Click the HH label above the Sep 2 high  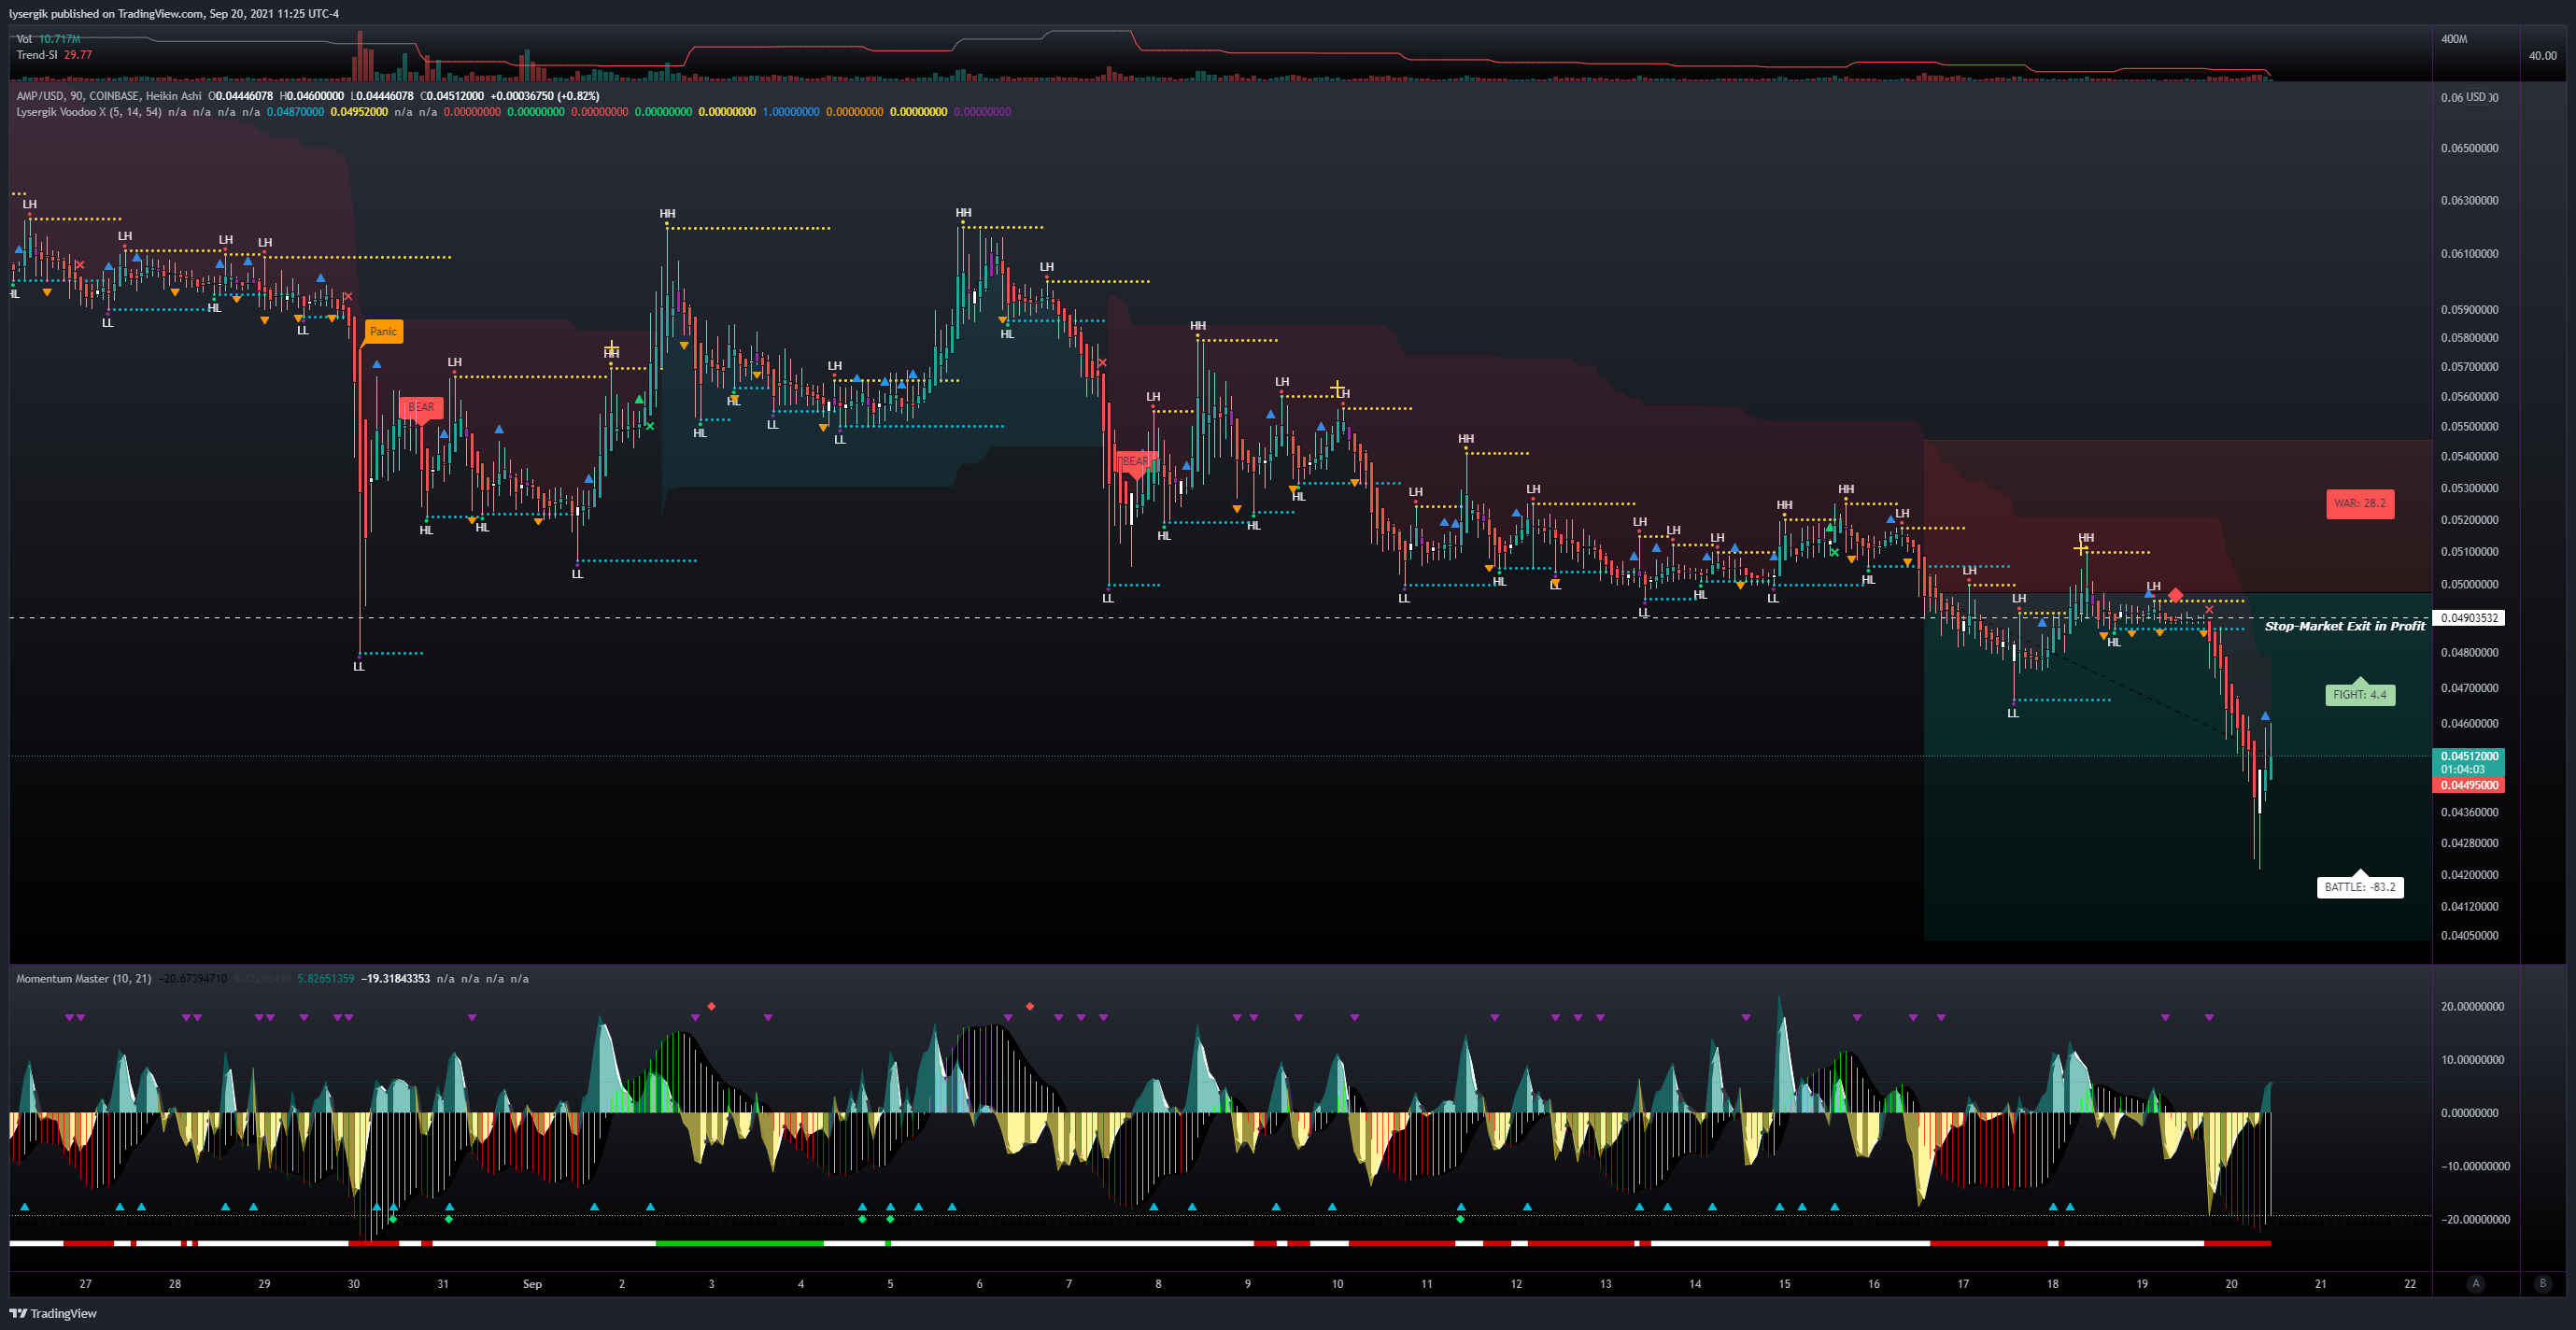[667, 213]
